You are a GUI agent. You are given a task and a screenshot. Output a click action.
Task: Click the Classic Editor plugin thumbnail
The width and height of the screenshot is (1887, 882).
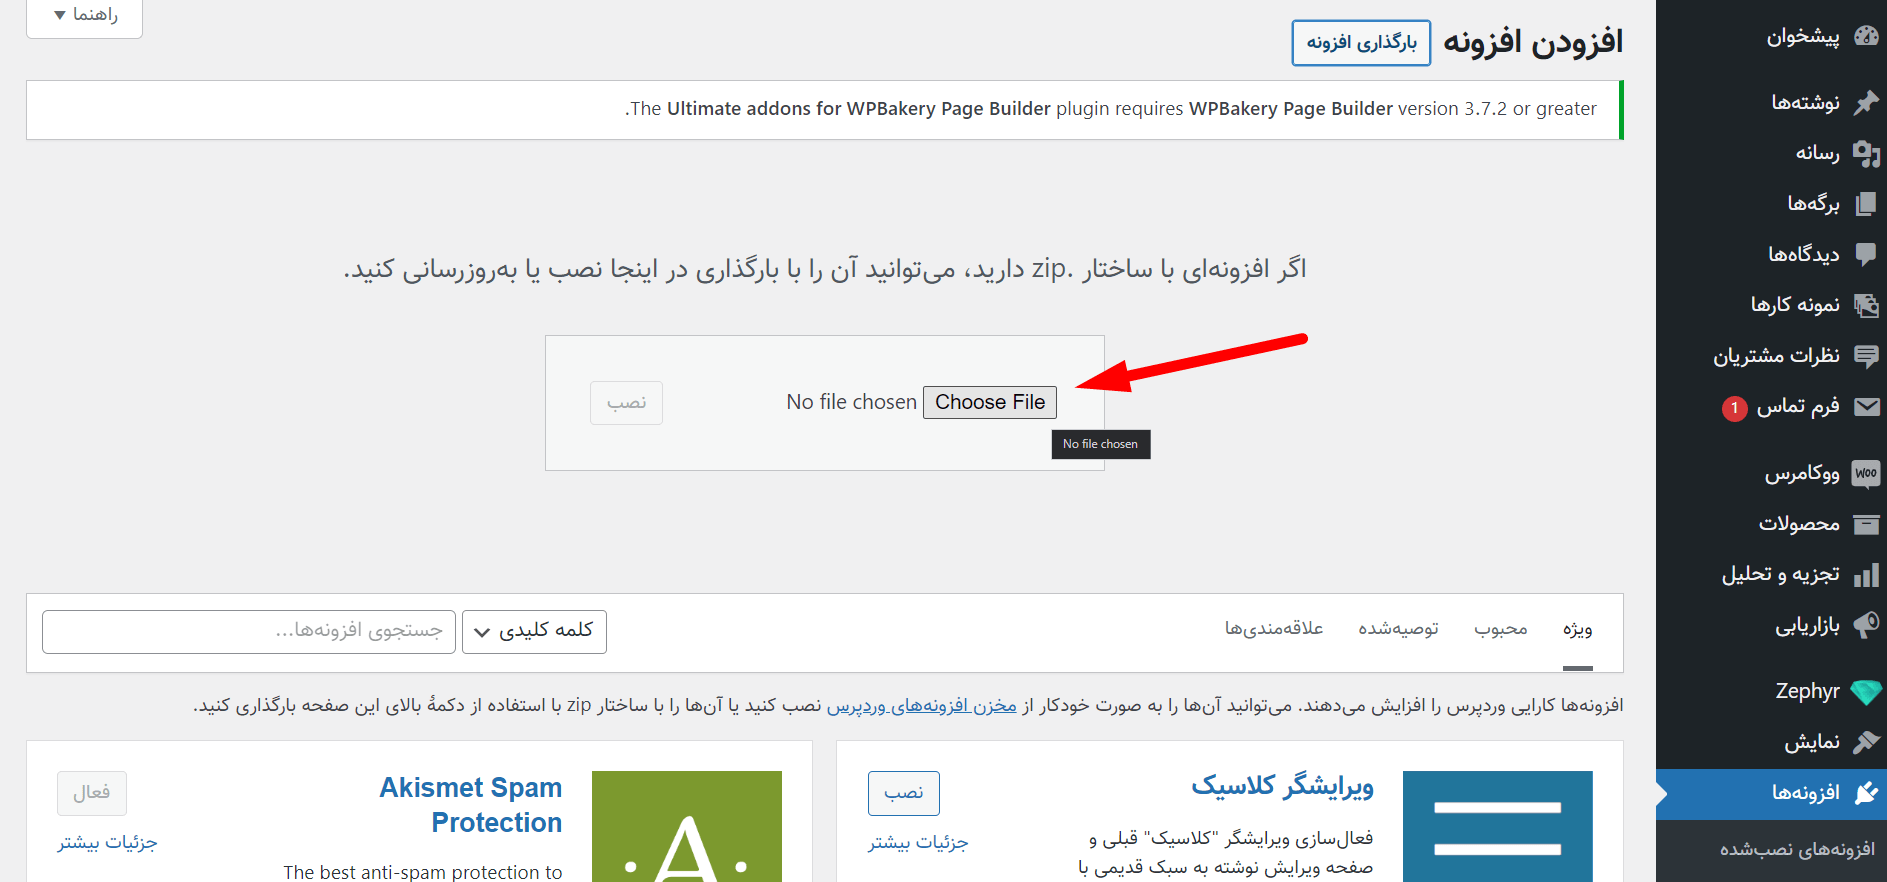click(1498, 826)
